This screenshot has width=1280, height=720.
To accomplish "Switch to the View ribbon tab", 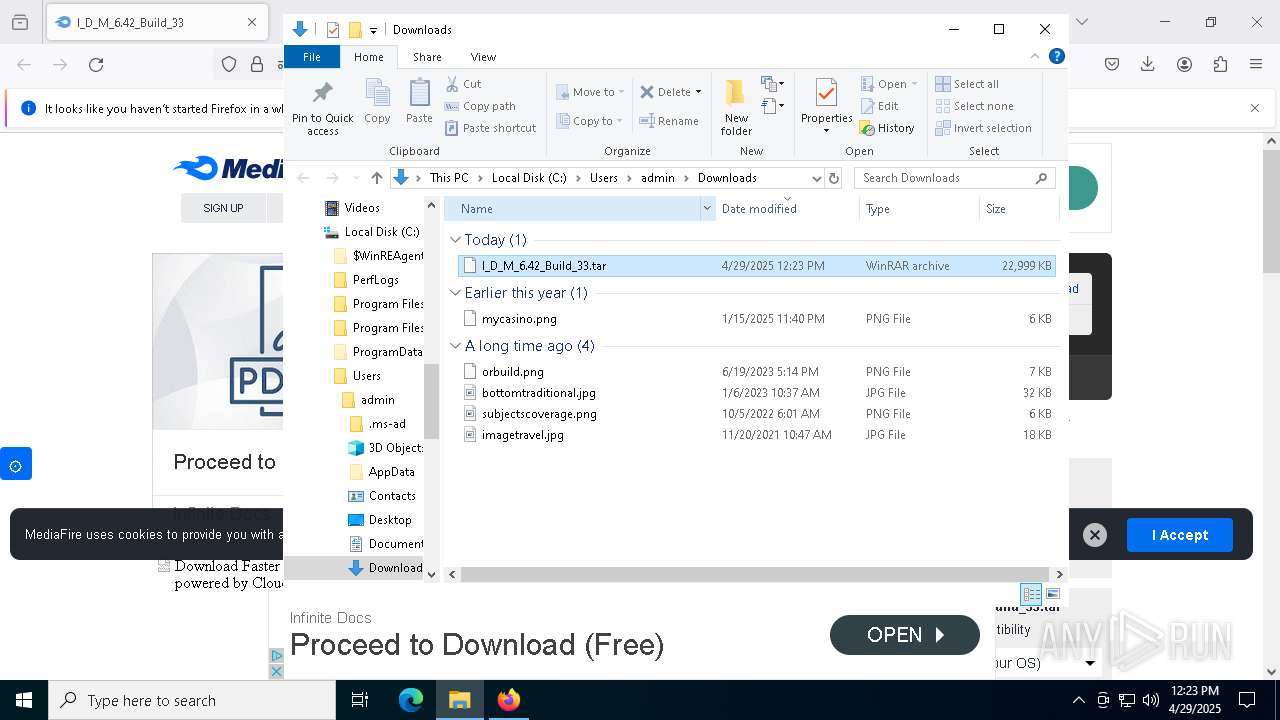I will coord(483,57).
